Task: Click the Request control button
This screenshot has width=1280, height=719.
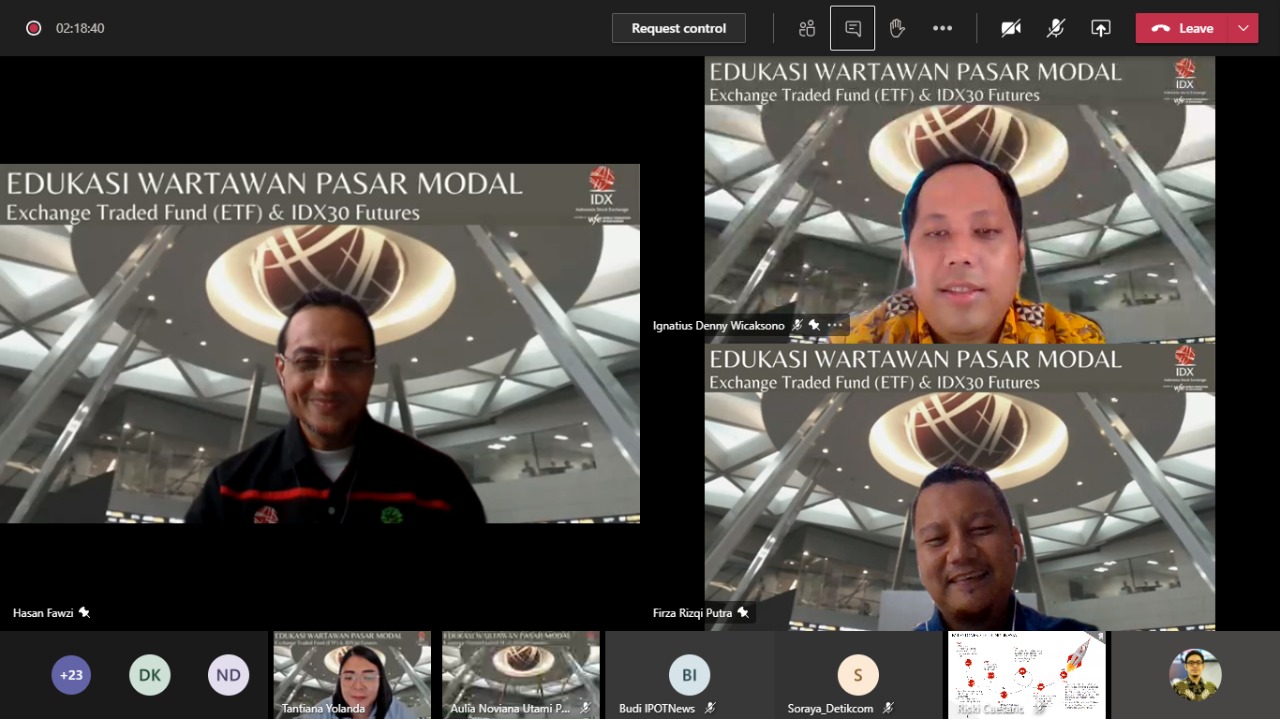Action: (x=678, y=28)
